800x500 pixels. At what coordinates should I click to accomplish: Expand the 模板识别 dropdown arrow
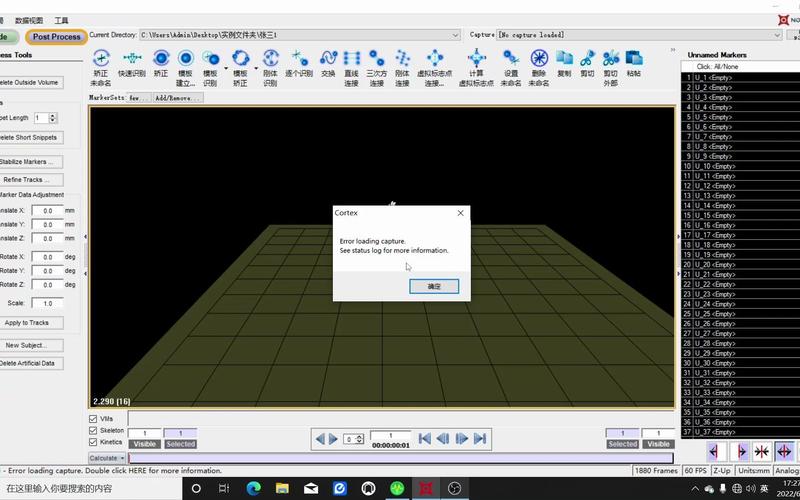226,67
